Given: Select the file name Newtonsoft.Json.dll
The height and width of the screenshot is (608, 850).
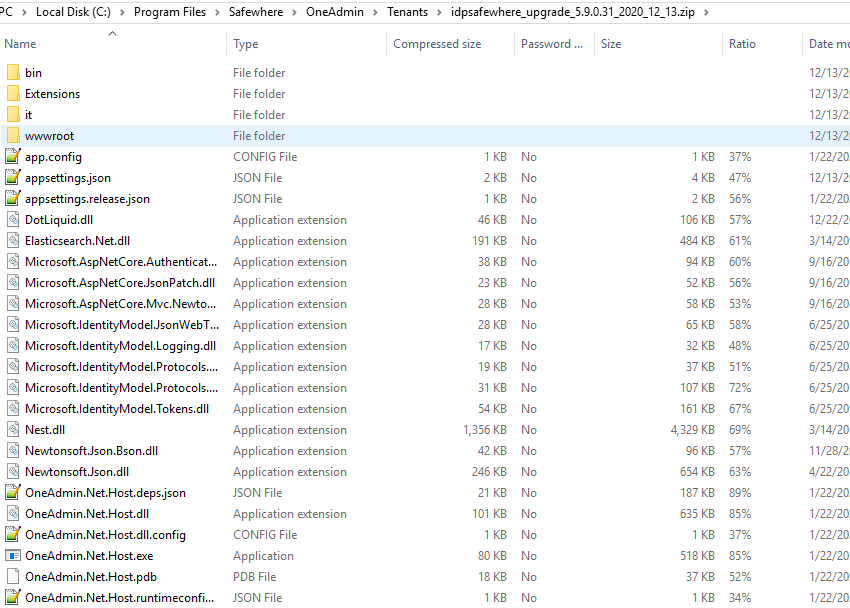Looking at the screenshot, I should point(77,472).
